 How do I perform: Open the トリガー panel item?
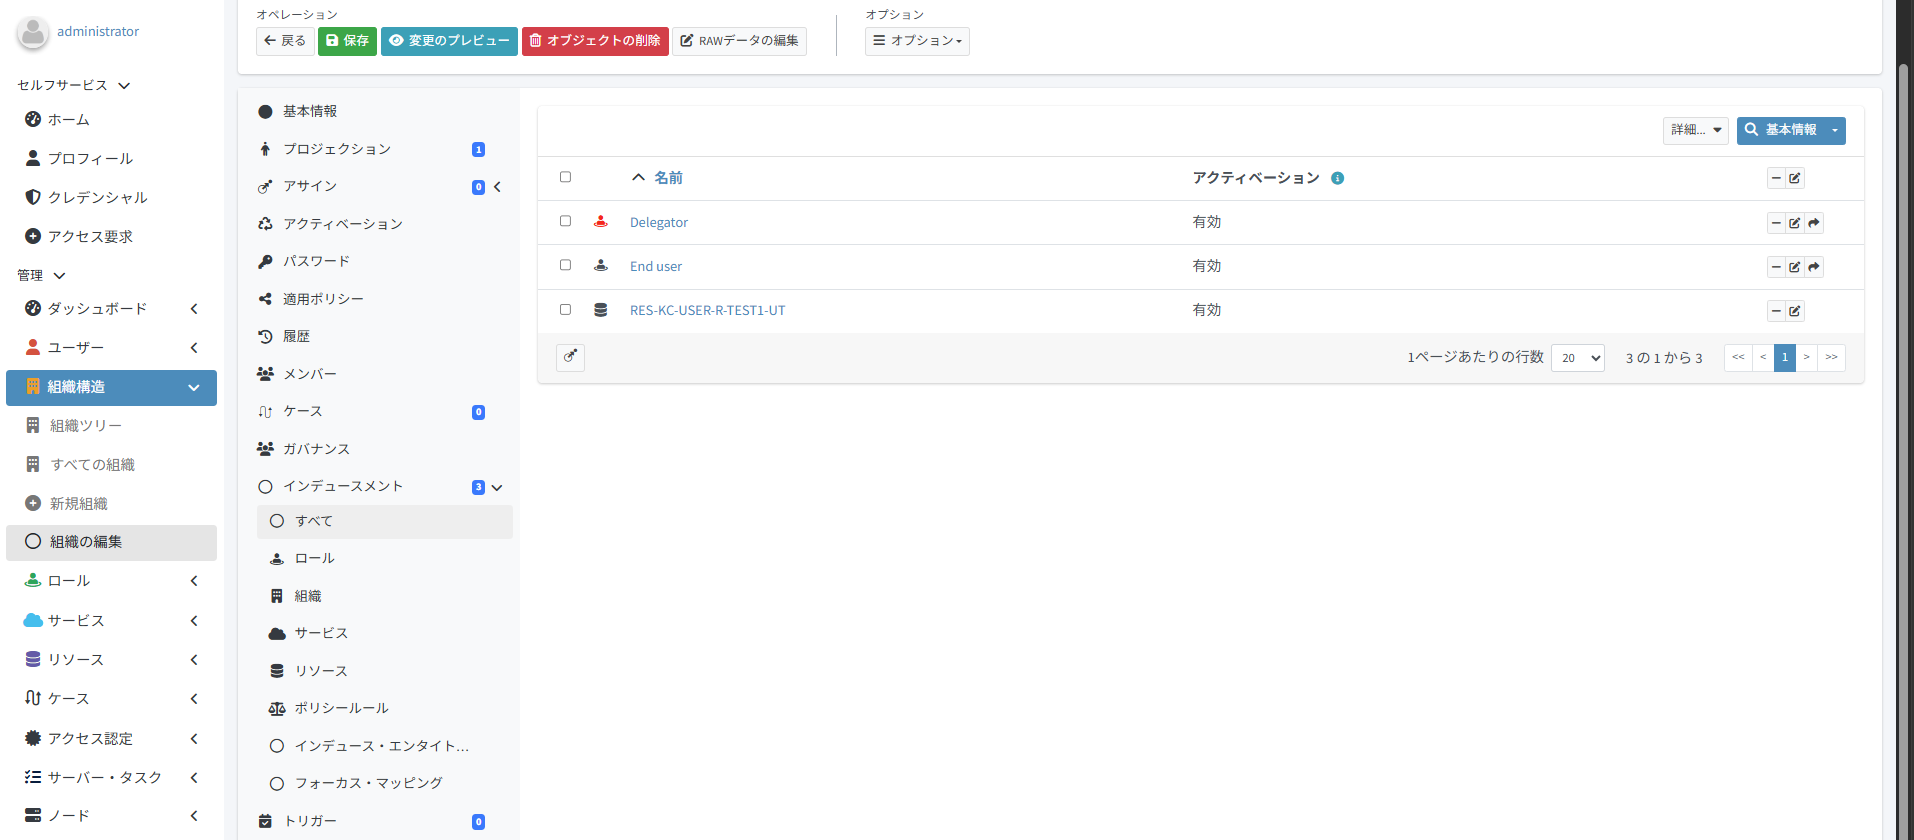pyautogui.click(x=384, y=821)
